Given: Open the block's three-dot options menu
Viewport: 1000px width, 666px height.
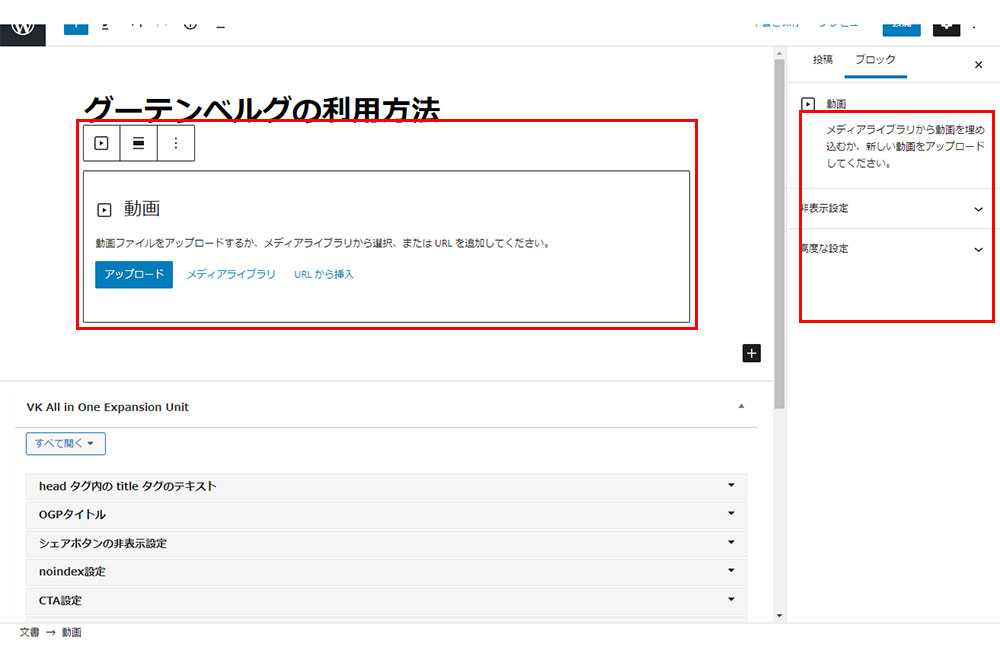Looking at the screenshot, I should coord(176,143).
